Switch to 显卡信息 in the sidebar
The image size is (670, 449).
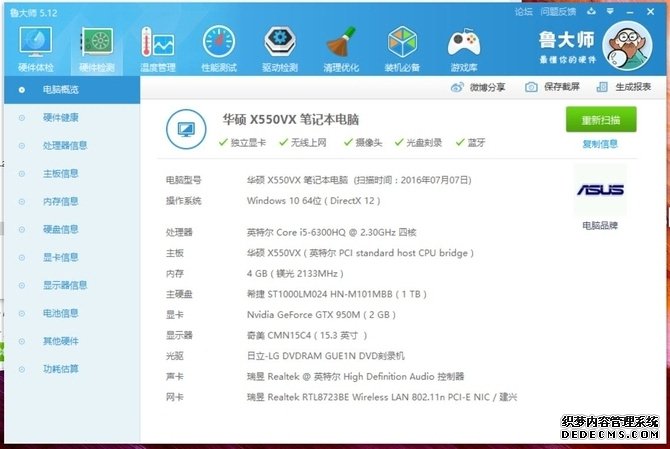point(60,257)
